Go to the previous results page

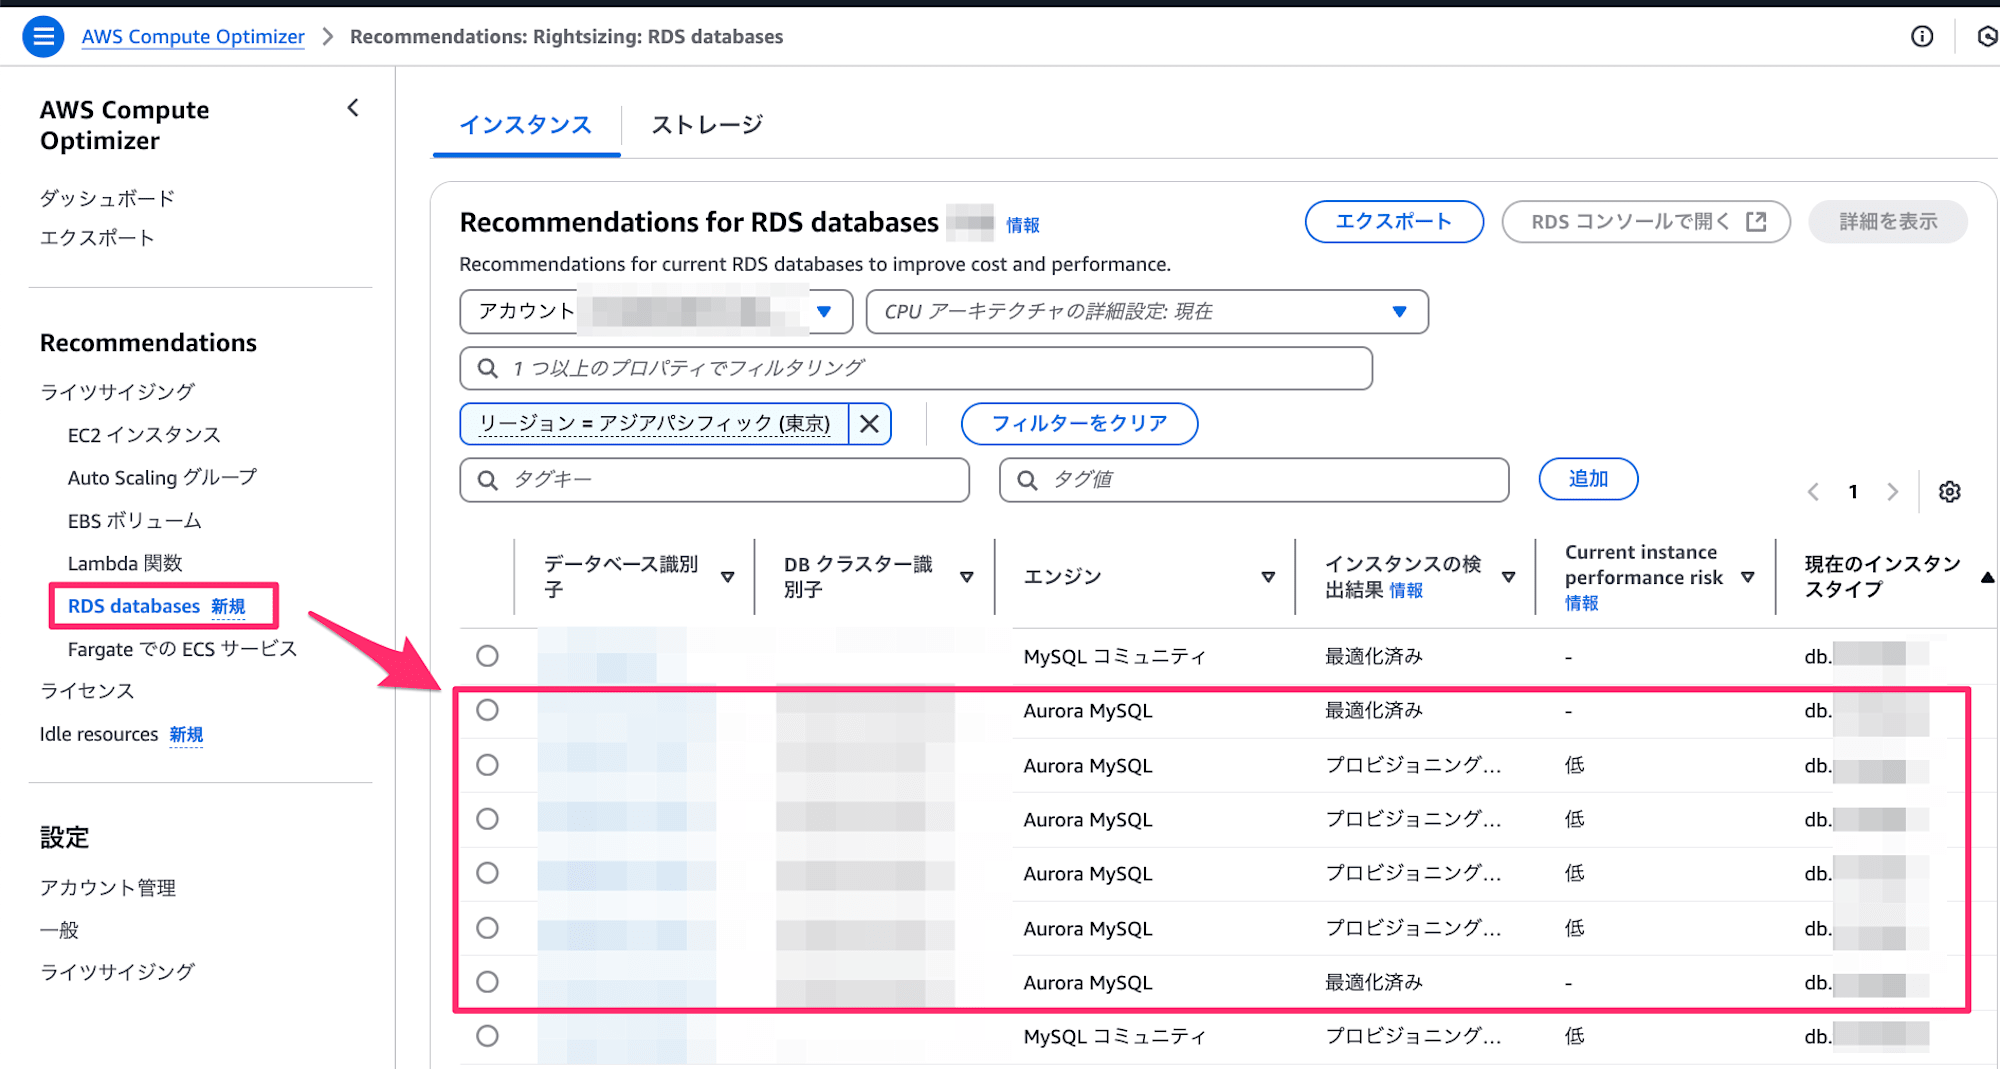(1813, 492)
